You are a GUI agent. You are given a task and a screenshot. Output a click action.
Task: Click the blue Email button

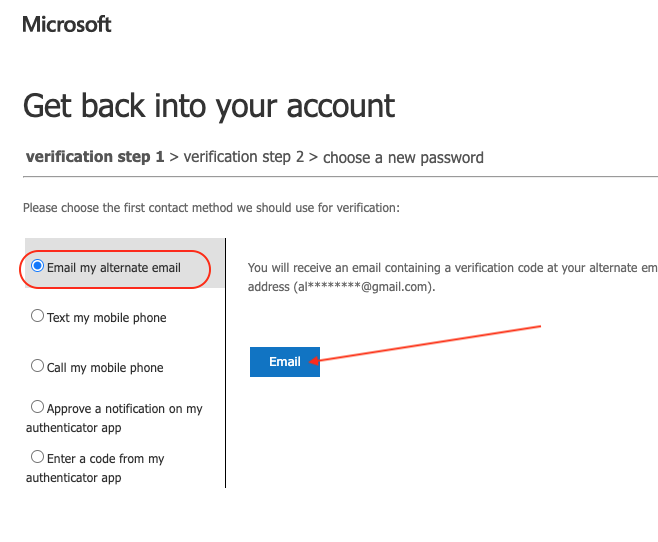[x=285, y=362]
